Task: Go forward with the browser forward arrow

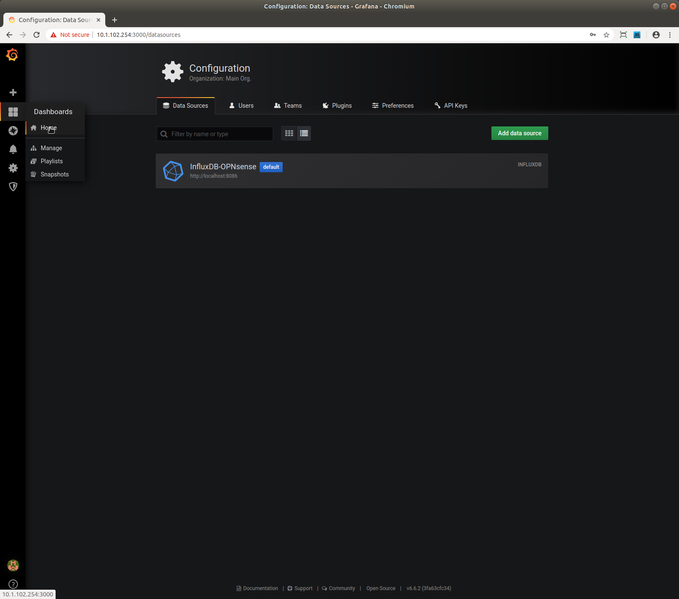Action: (23, 35)
